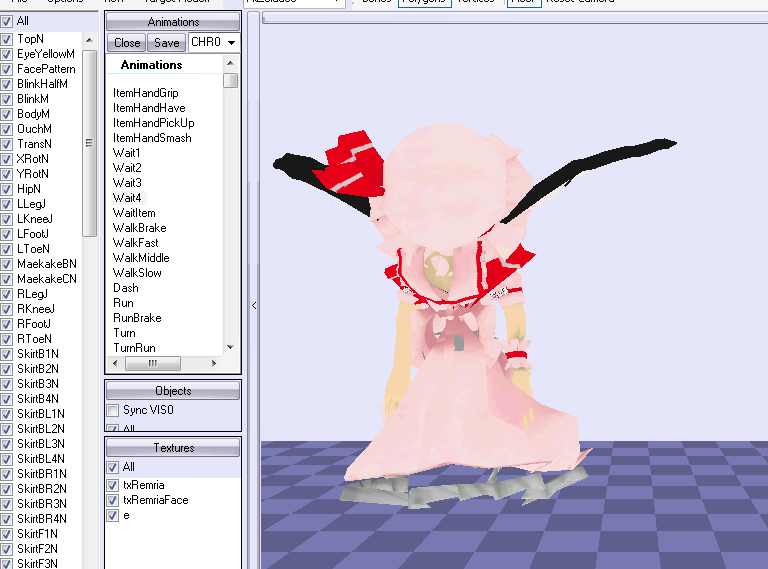Select the Wait1 animation
Viewport: 768px width, 569px height.
[126, 153]
